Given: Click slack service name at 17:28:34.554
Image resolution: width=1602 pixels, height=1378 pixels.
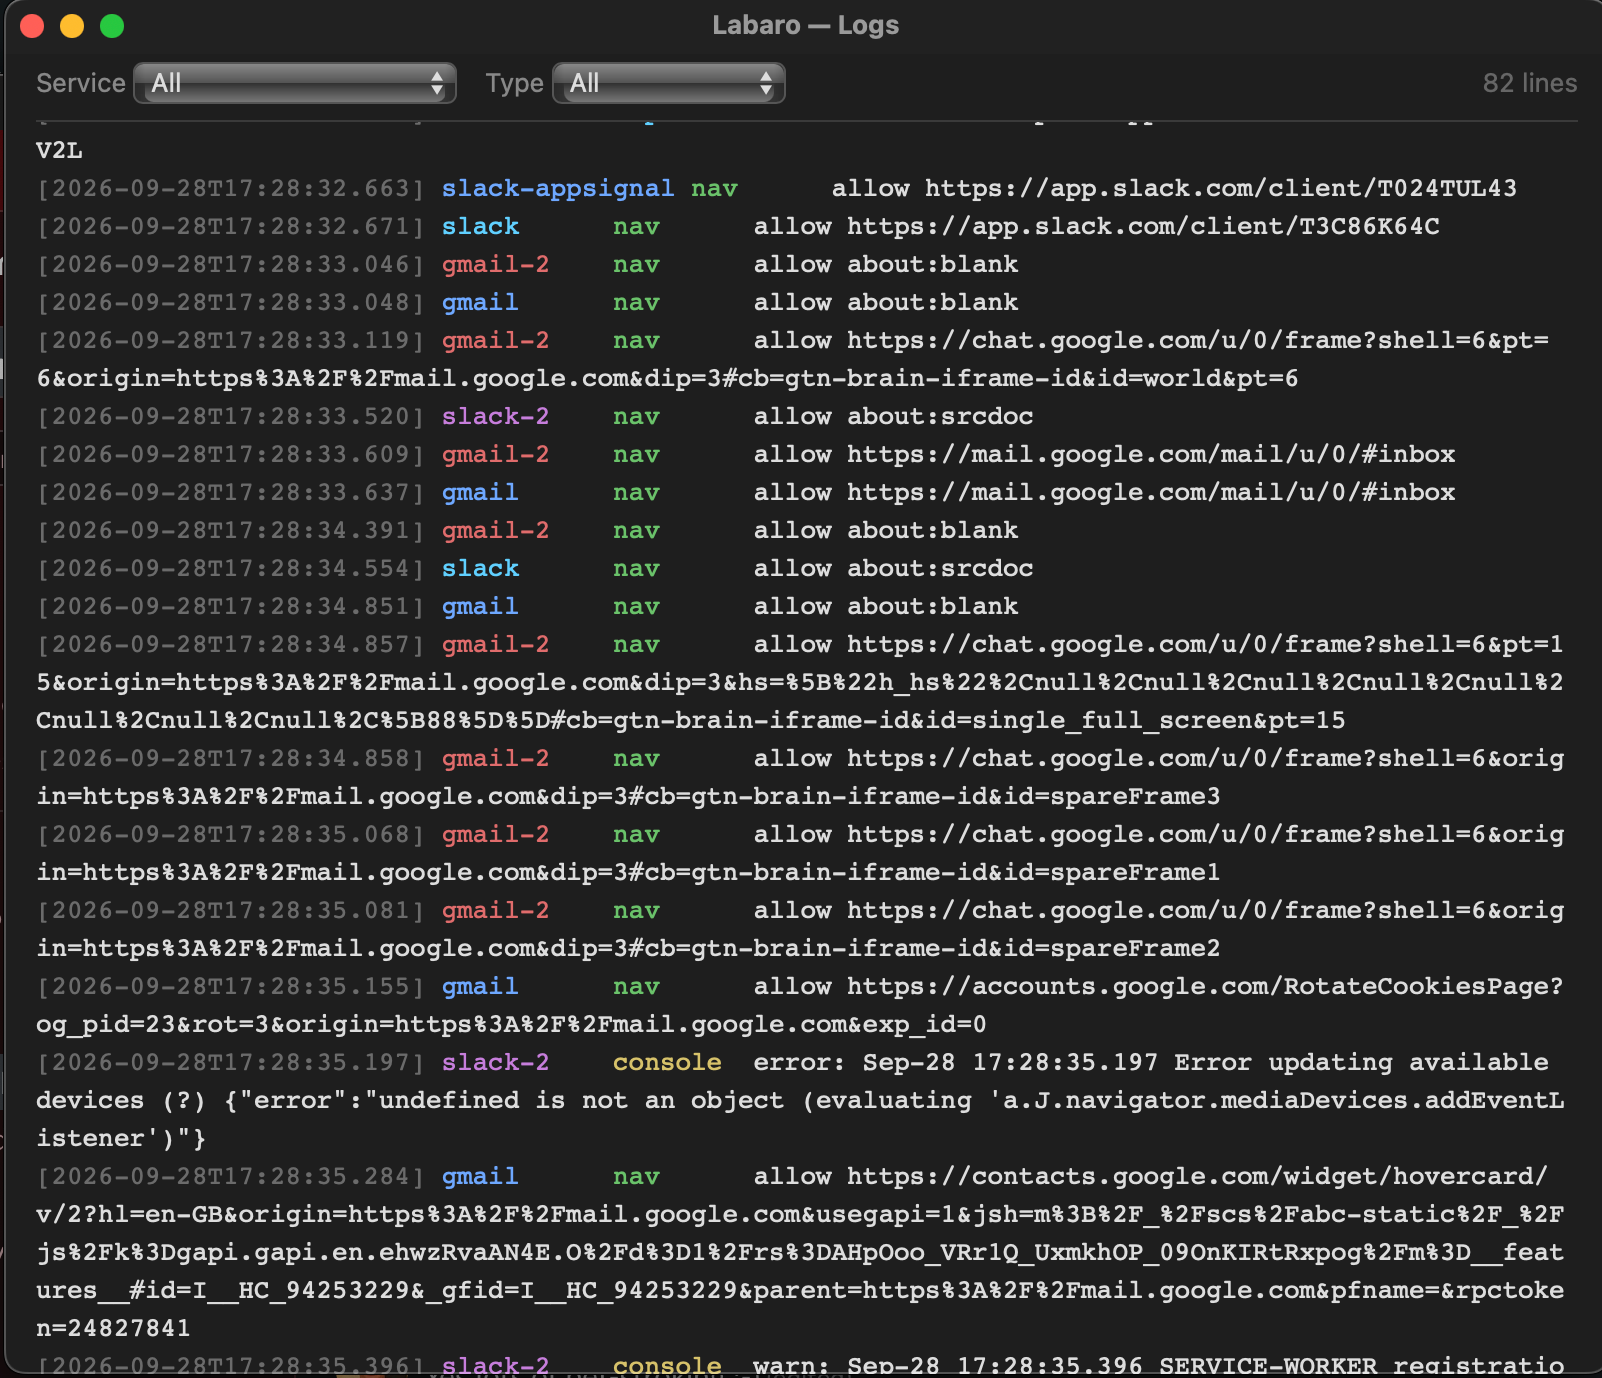Looking at the screenshot, I should click(480, 568).
